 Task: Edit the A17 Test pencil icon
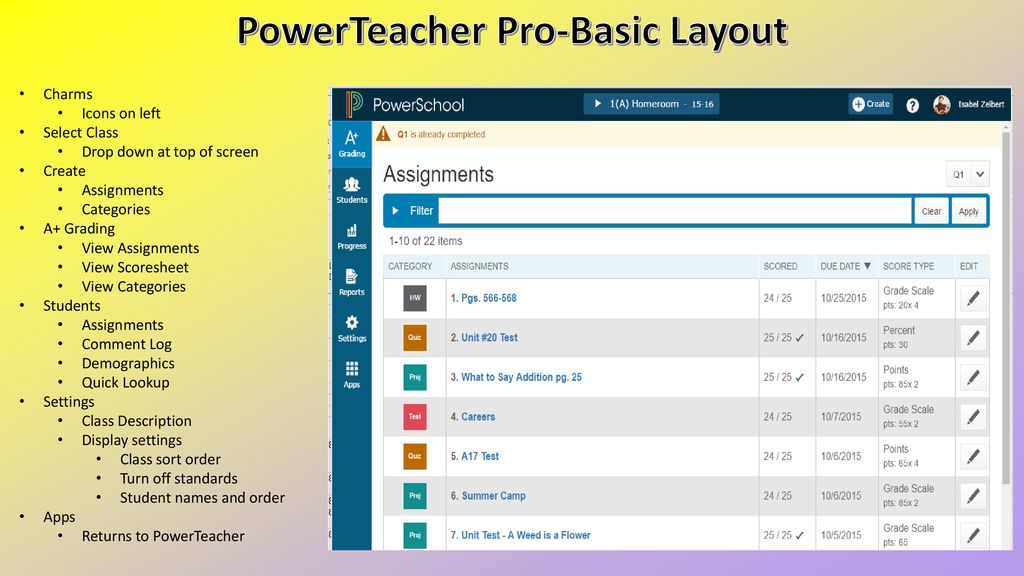click(973, 456)
